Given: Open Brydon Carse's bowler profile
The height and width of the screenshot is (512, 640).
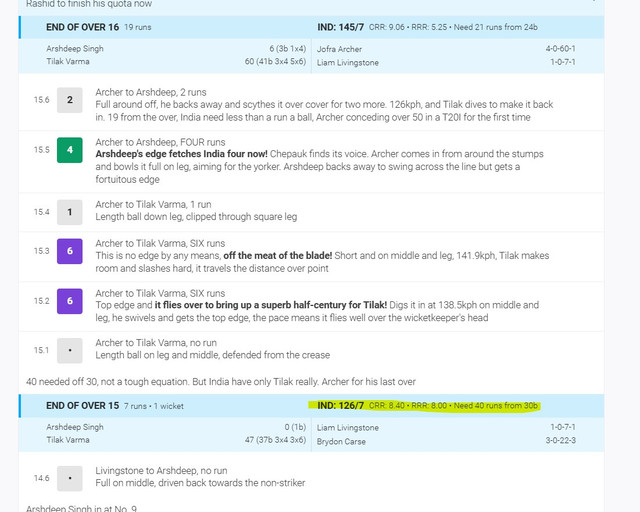Looking at the screenshot, I should tap(343, 439).
